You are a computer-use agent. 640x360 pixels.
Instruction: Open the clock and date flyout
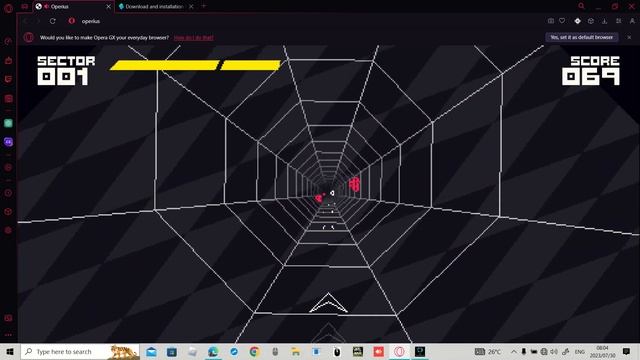coord(602,351)
